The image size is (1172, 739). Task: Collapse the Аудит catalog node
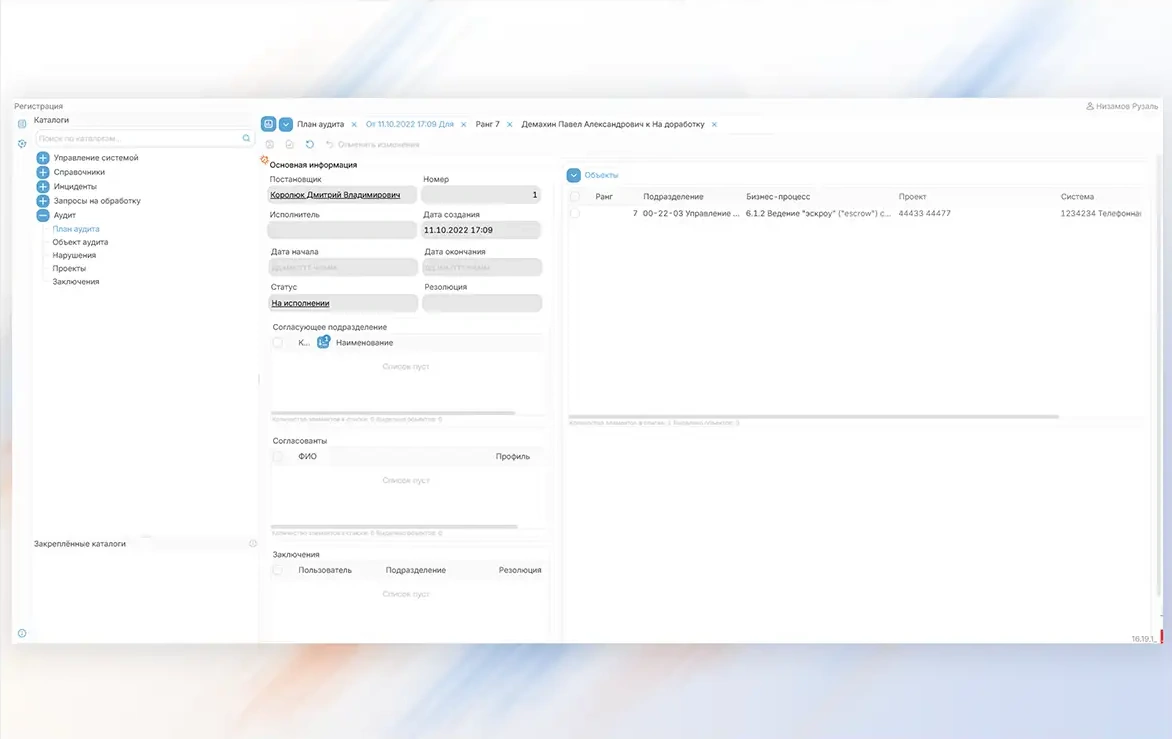tap(43, 215)
